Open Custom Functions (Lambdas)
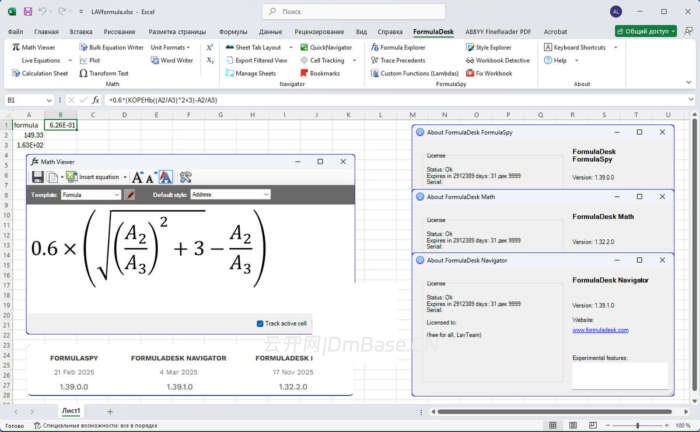 [x=415, y=73]
